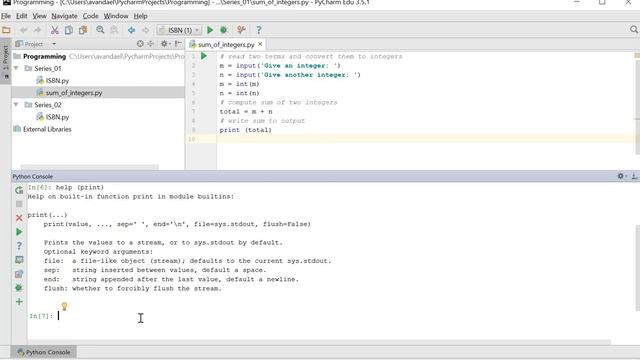640x360 pixels.
Task: Click the Search Everywhere magnifier icon
Action: click(x=633, y=30)
